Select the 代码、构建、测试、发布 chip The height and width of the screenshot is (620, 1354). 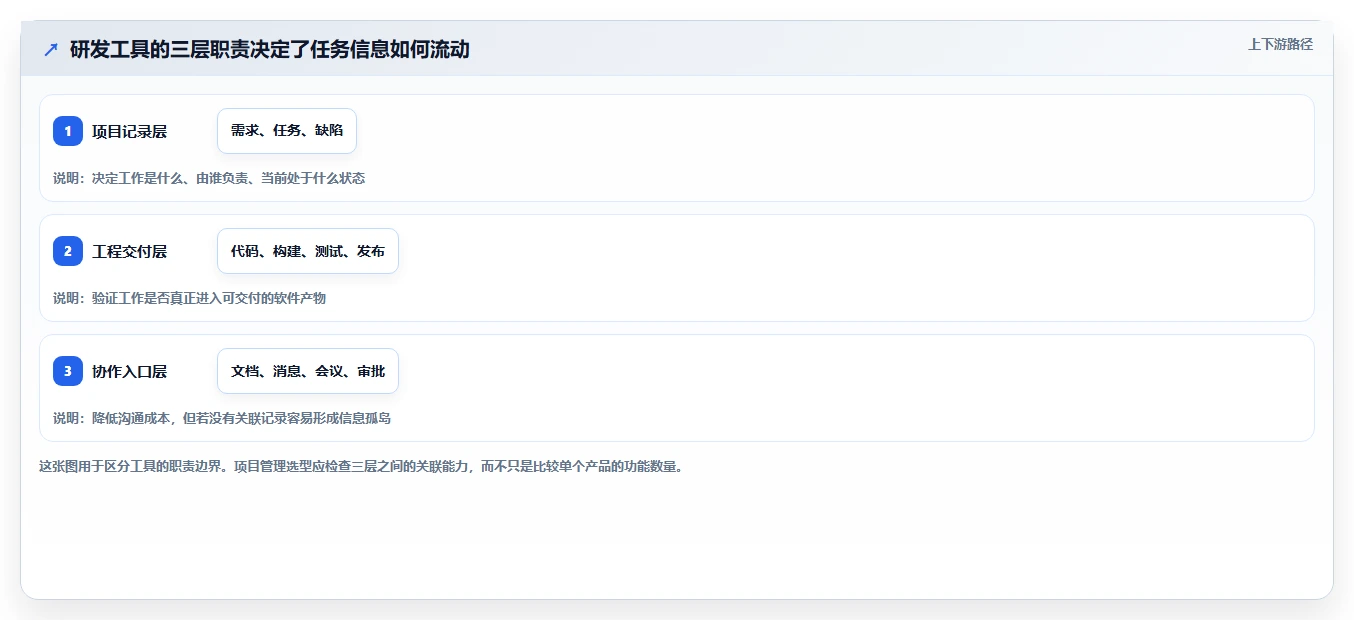tap(308, 251)
